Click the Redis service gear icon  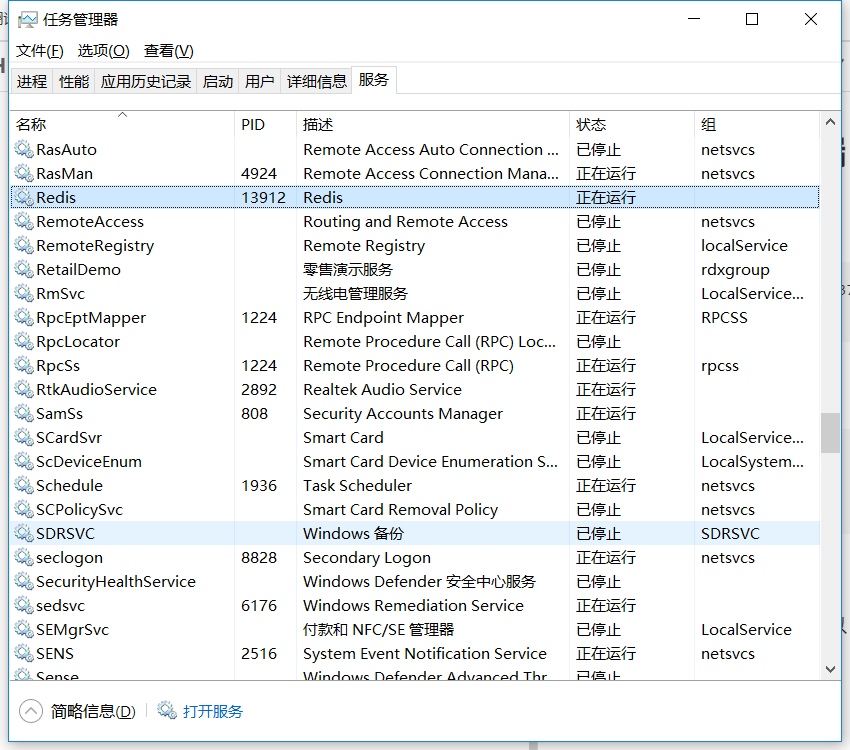[24, 197]
